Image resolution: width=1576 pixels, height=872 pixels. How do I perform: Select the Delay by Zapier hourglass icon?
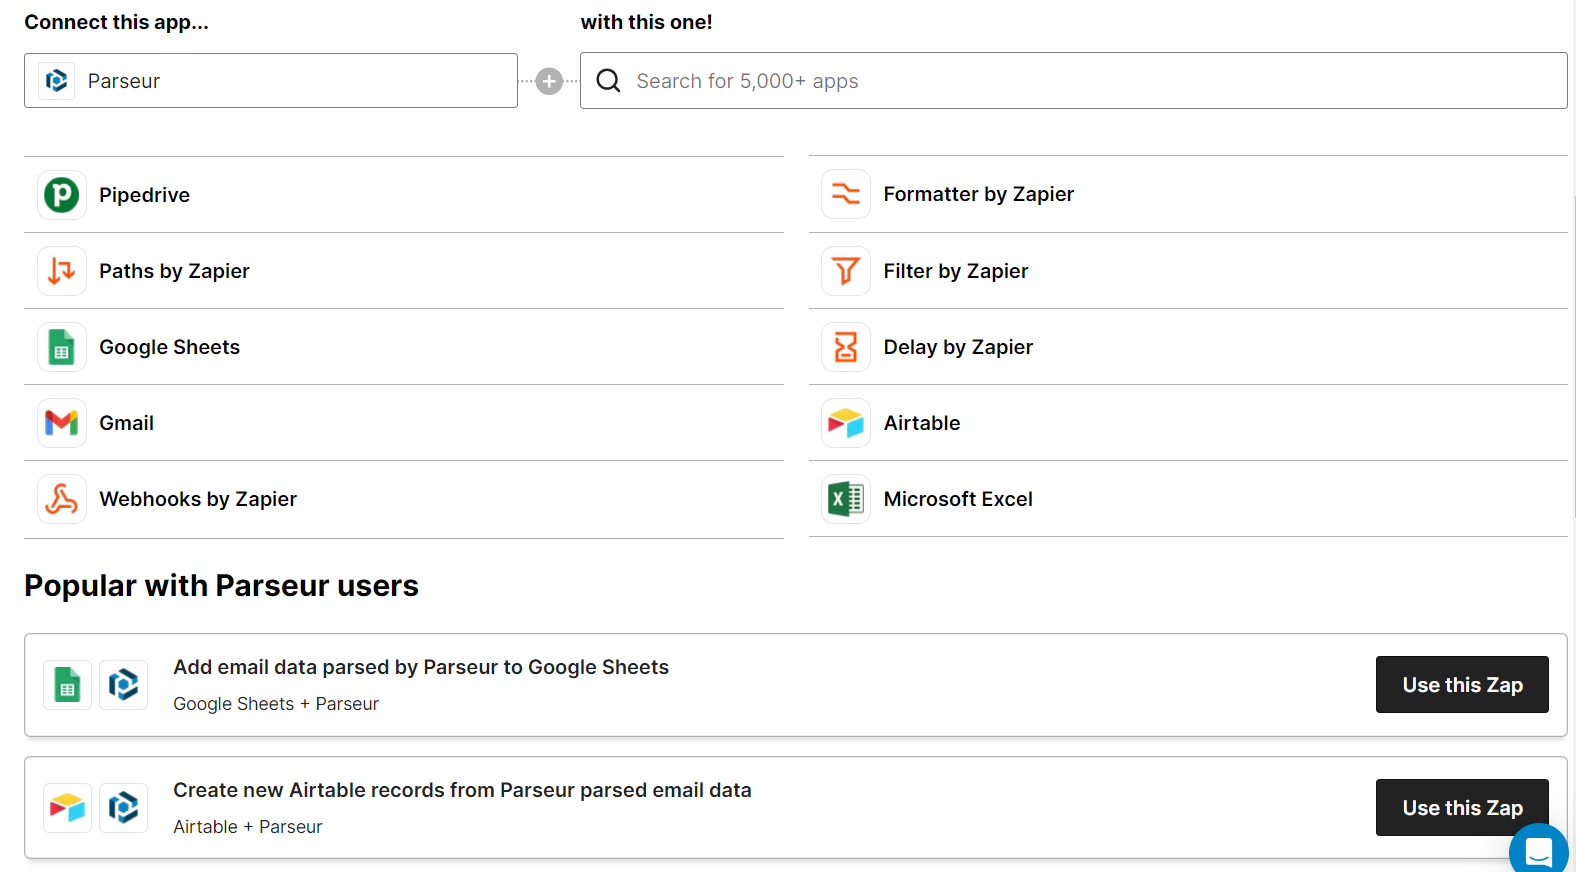click(845, 347)
